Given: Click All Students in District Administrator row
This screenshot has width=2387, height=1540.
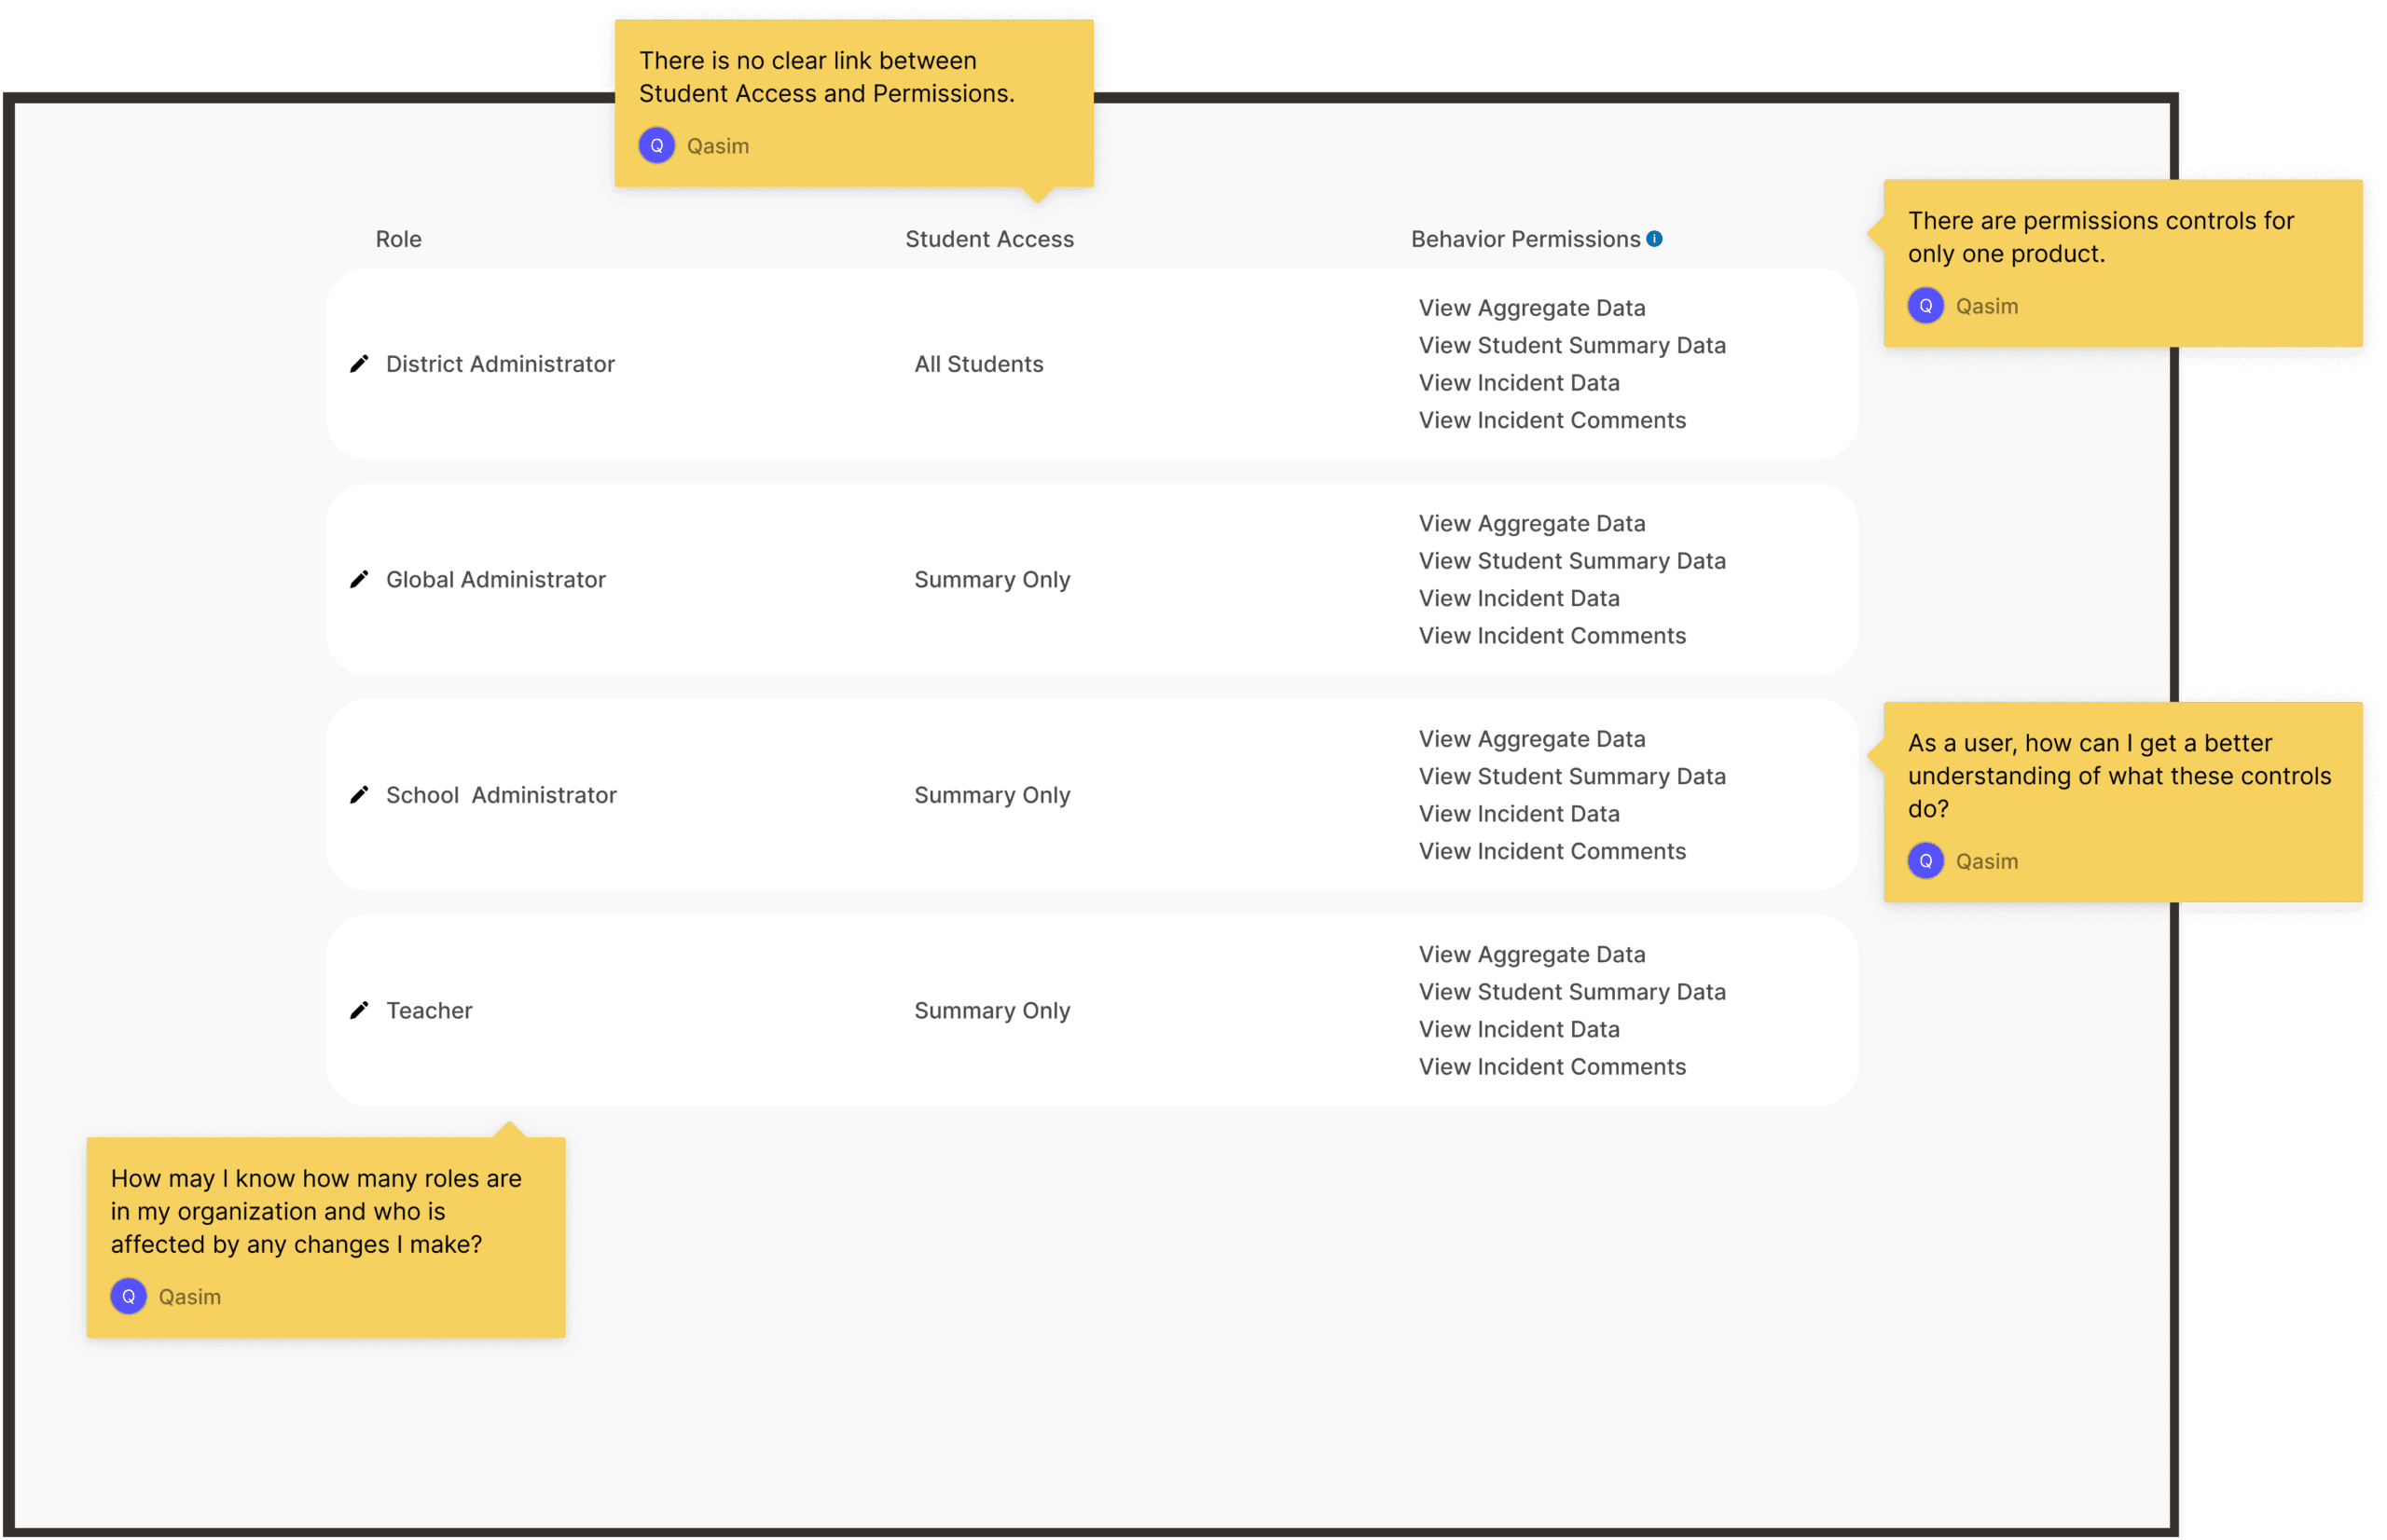Looking at the screenshot, I should point(979,364).
